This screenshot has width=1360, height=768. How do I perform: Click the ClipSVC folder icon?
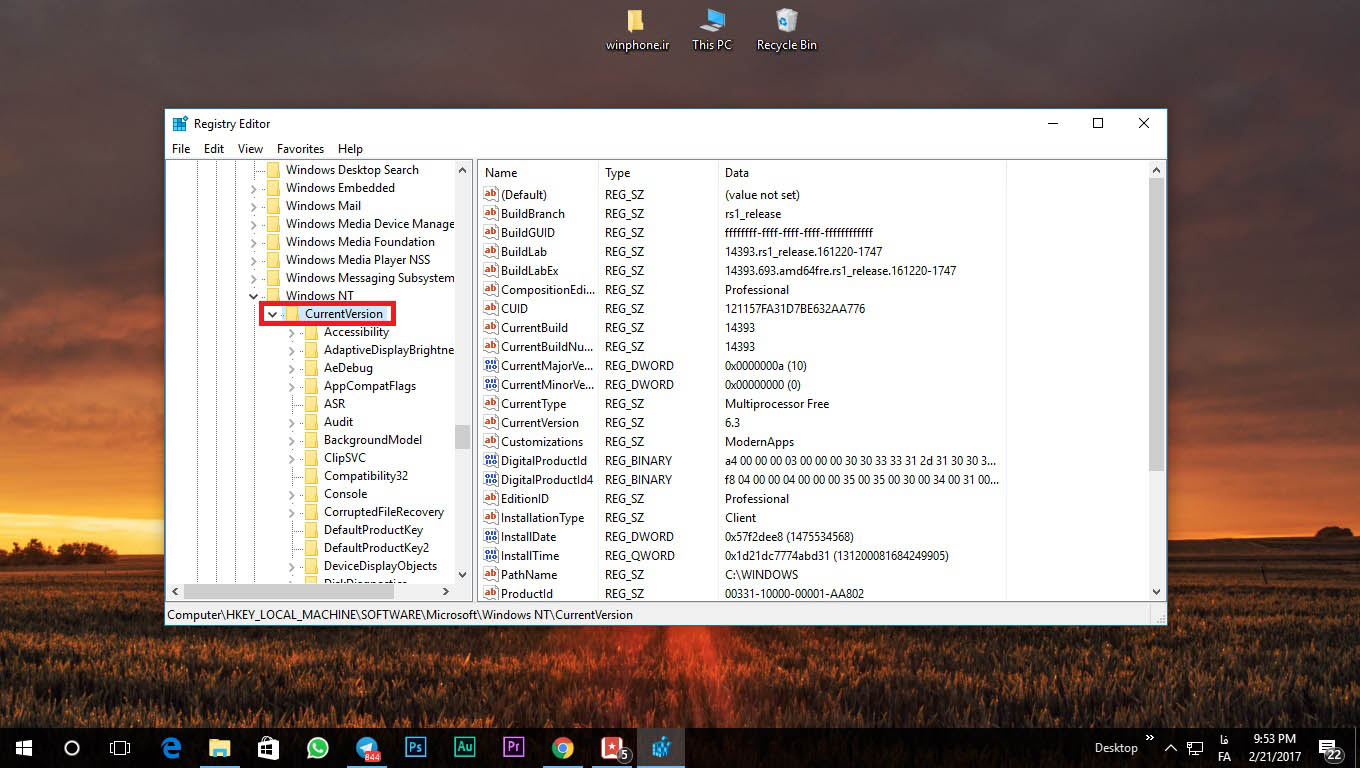pos(311,458)
